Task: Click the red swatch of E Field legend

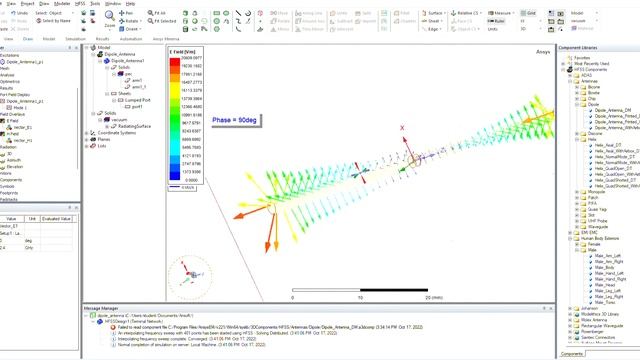Action: click(x=175, y=62)
